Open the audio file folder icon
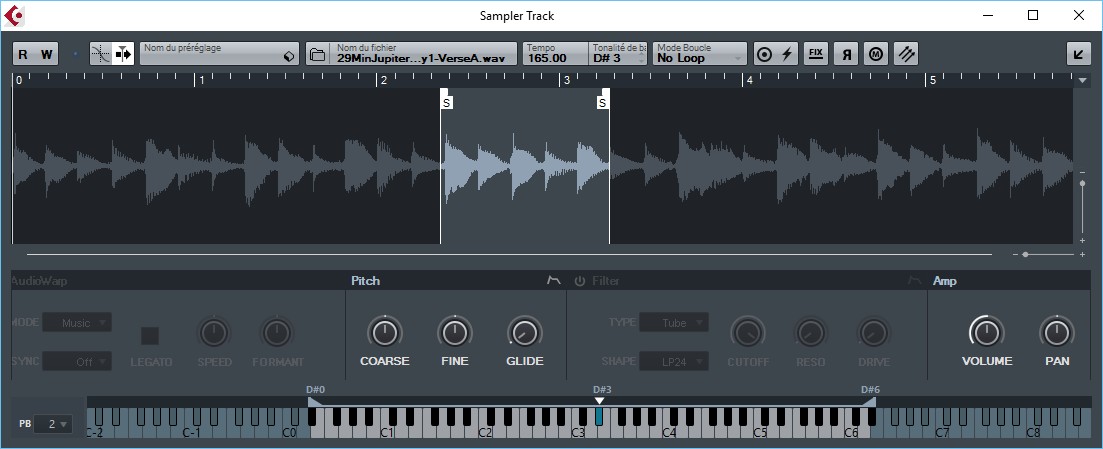Image resolution: width=1103 pixels, height=449 pixels. [318, 54]
